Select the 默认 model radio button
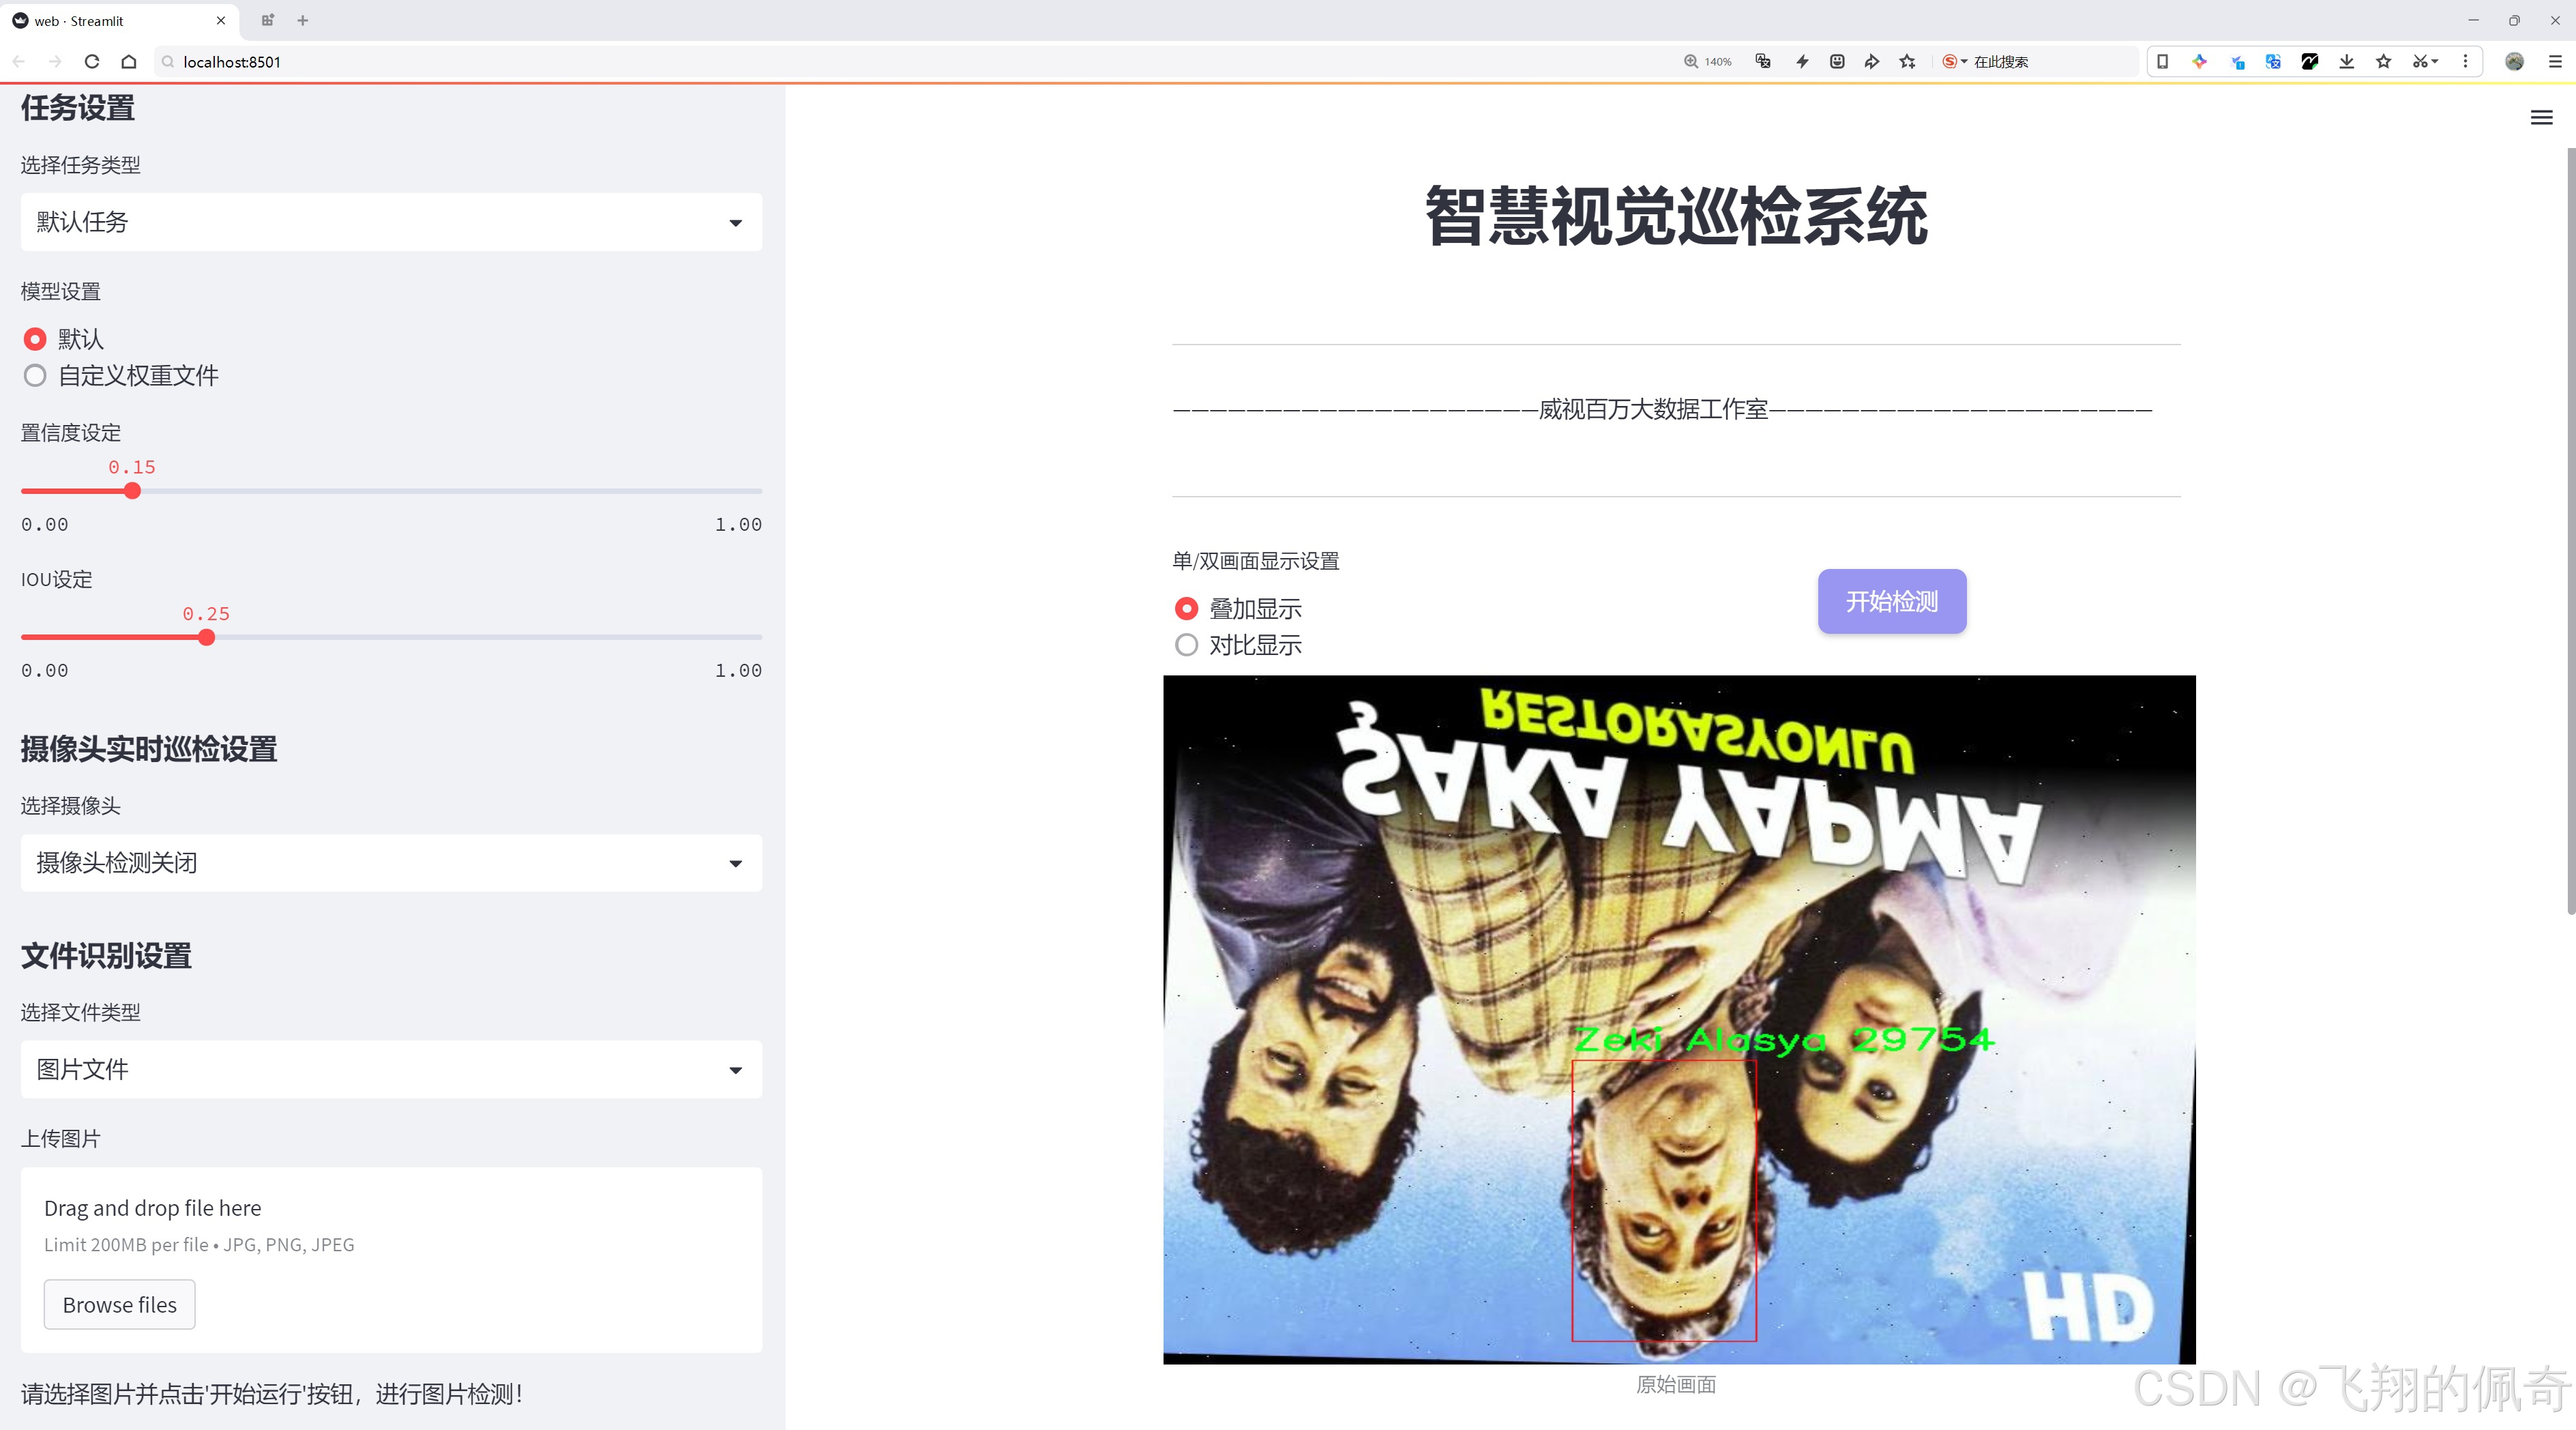The image size is (2576, 1430). click(35, 340)
